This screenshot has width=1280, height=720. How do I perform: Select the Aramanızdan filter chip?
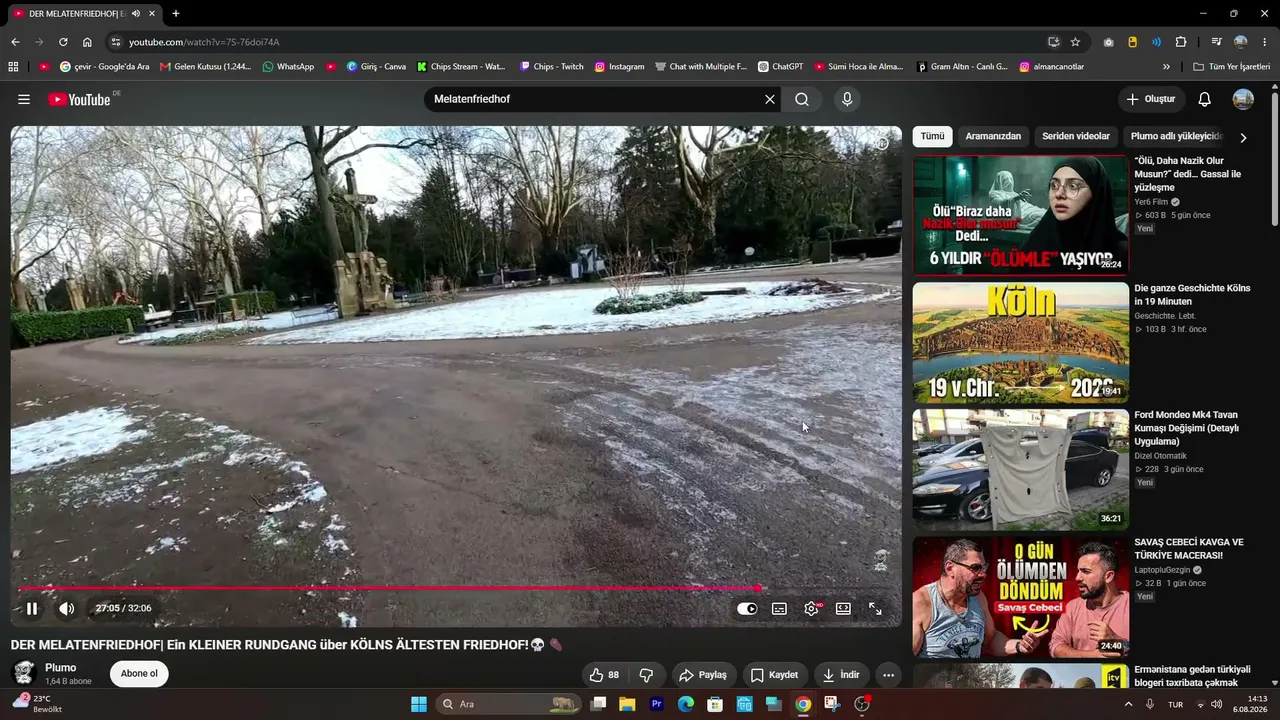tap(993, 136)
